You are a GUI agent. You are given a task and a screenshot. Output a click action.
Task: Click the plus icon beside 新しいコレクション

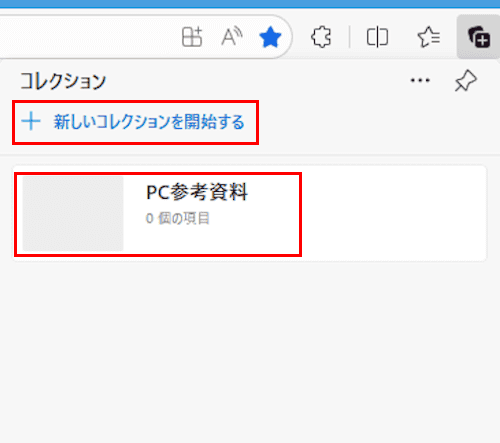pos(31,121)
